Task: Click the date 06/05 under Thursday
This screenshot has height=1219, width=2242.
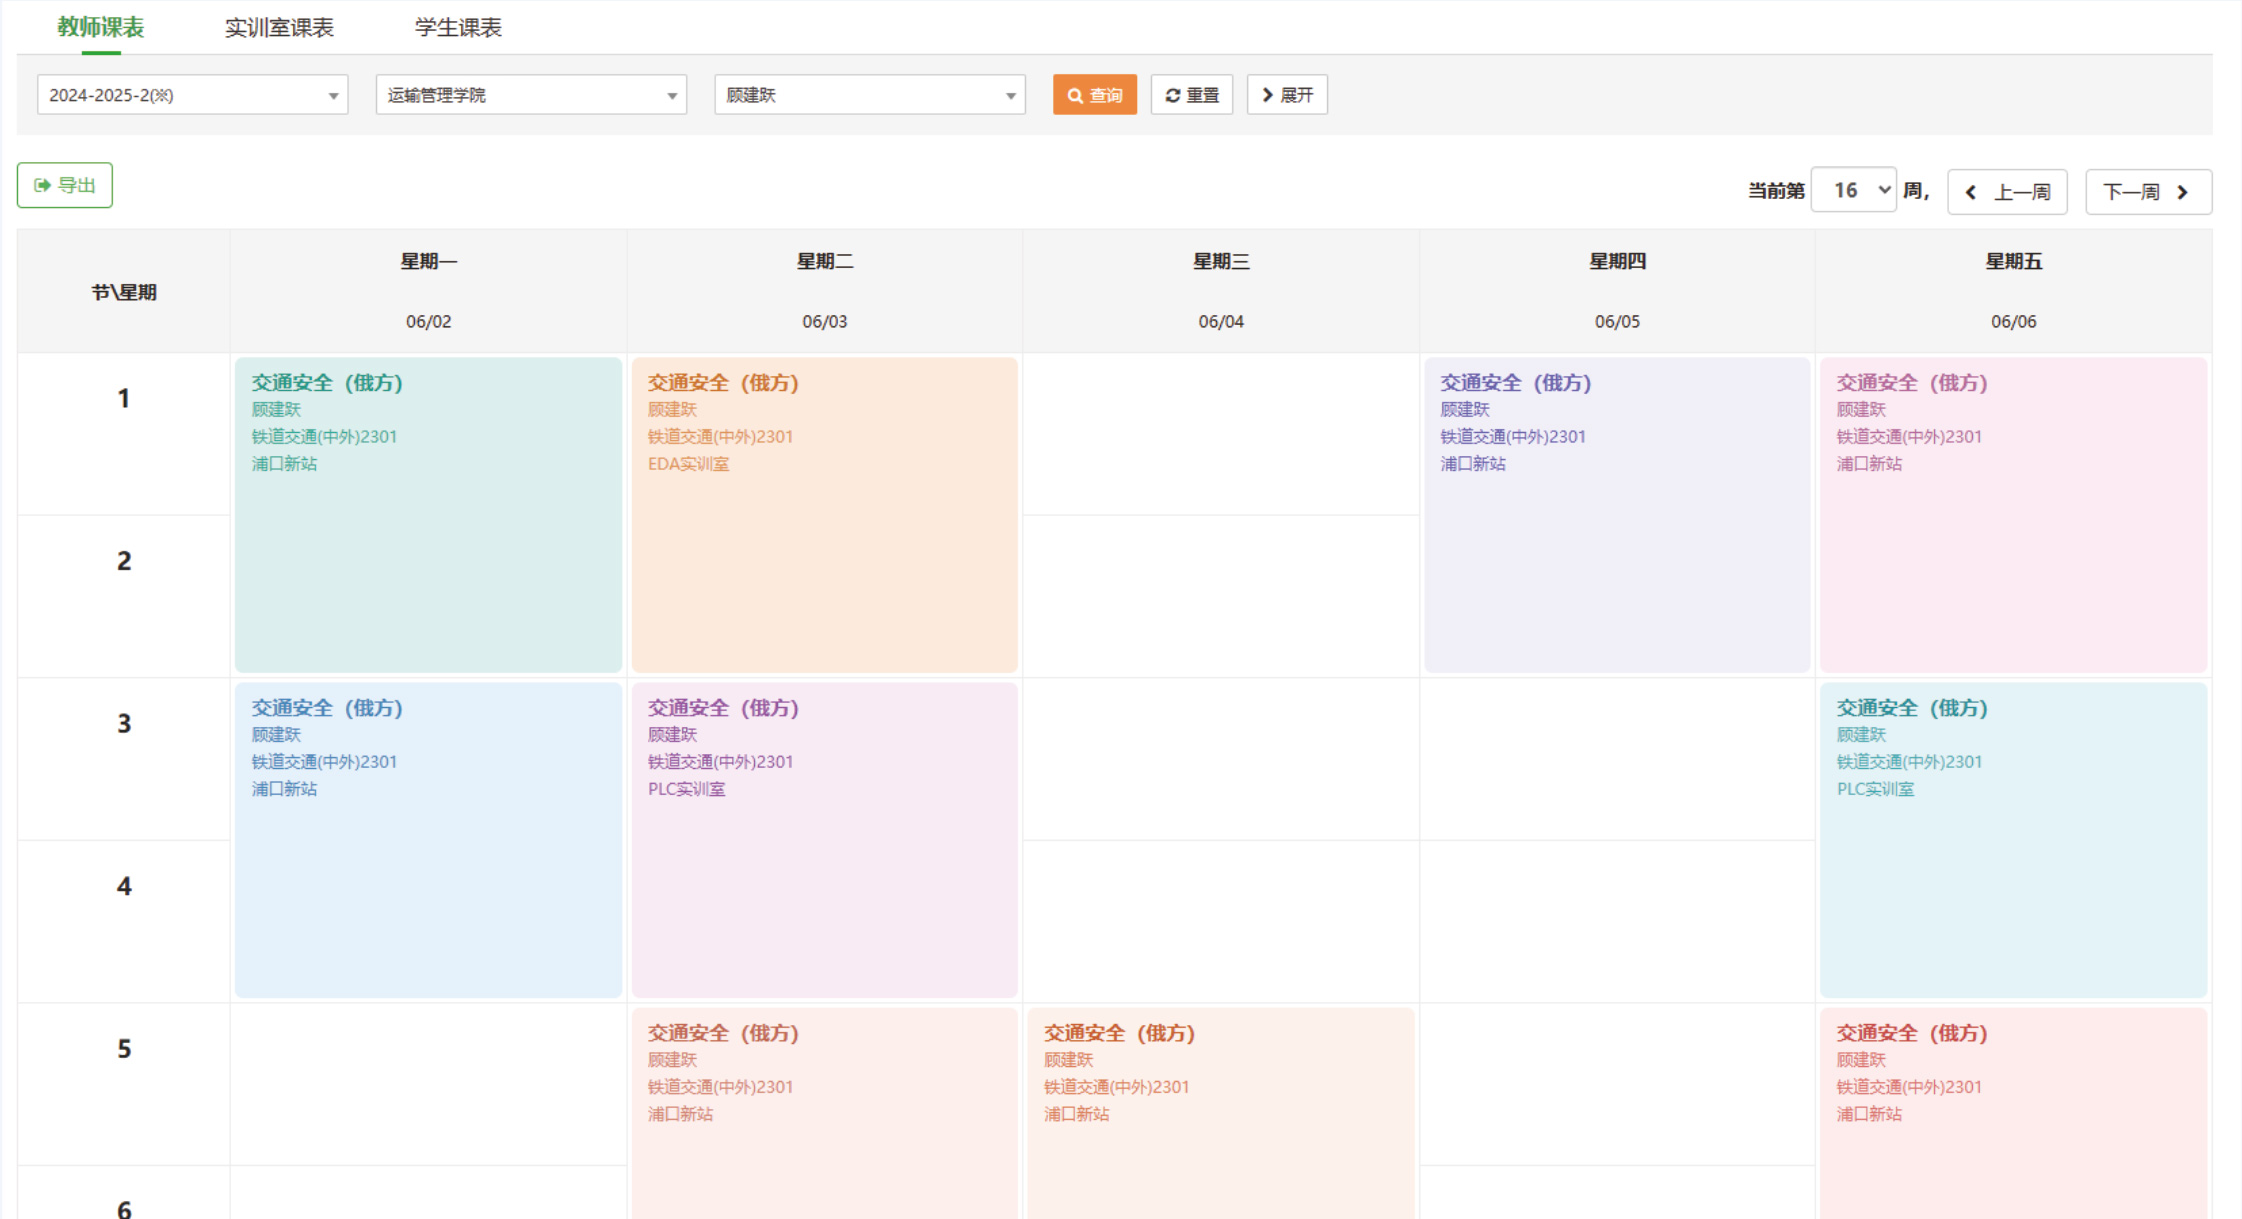Action: pos(1617,321)
